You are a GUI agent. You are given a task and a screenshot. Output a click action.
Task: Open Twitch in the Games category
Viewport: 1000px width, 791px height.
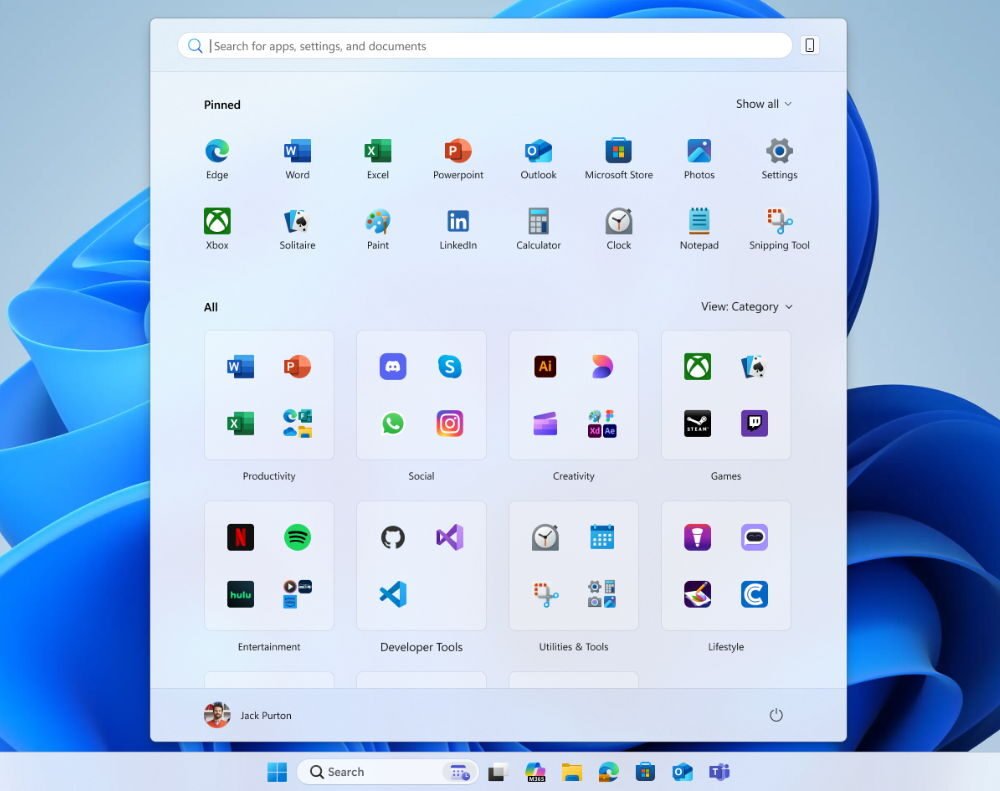754,423
